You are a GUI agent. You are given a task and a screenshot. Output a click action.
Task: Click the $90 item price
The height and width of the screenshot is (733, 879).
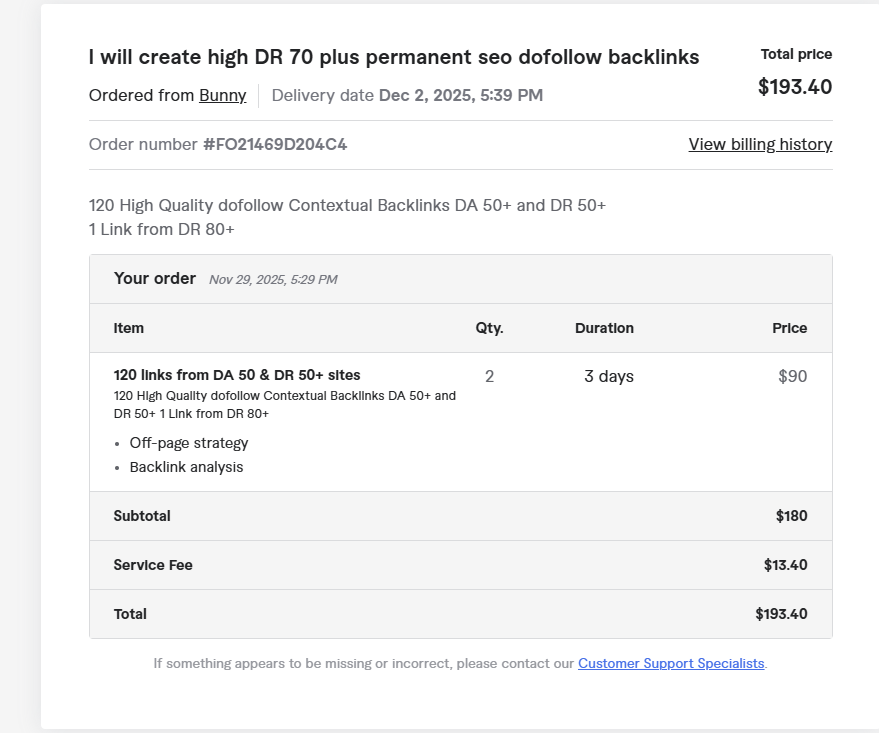[792, 377]
